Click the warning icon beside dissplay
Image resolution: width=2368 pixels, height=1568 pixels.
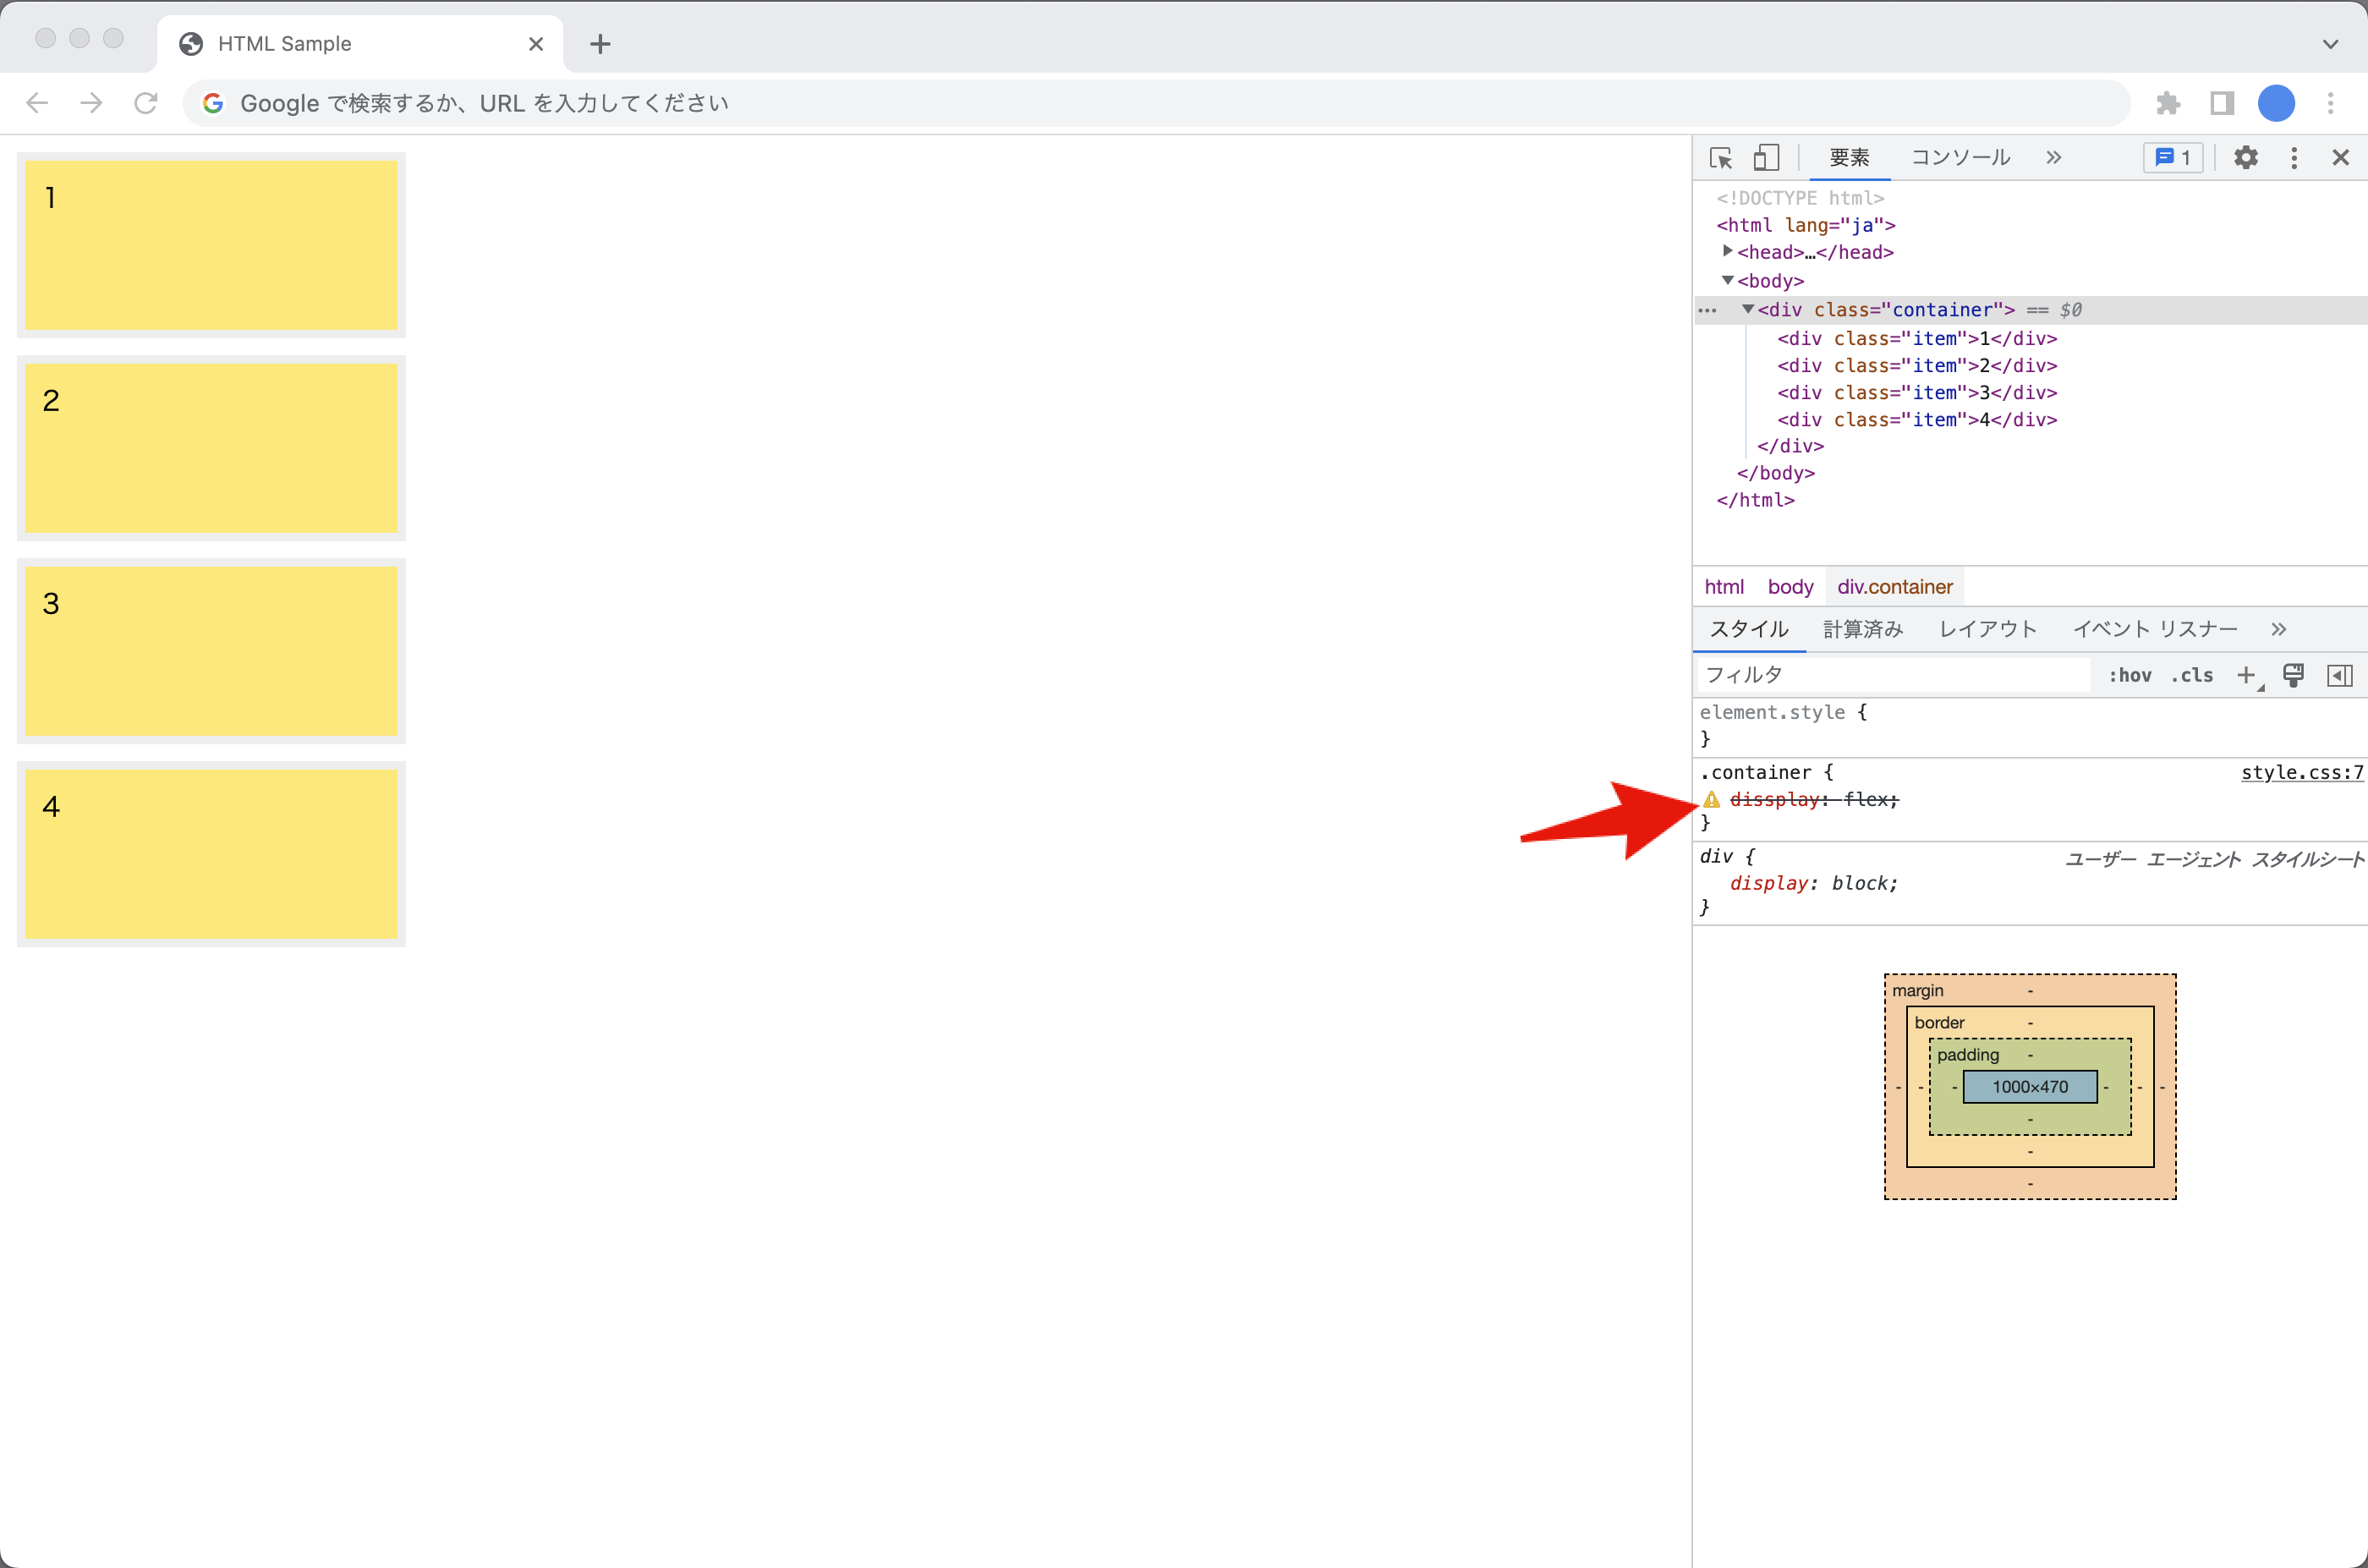(1711, 799)
